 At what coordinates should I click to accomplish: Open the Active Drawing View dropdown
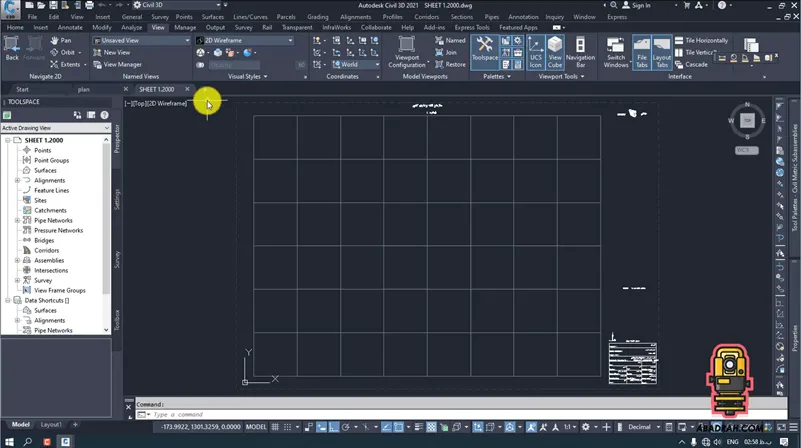tap(54, 128)
